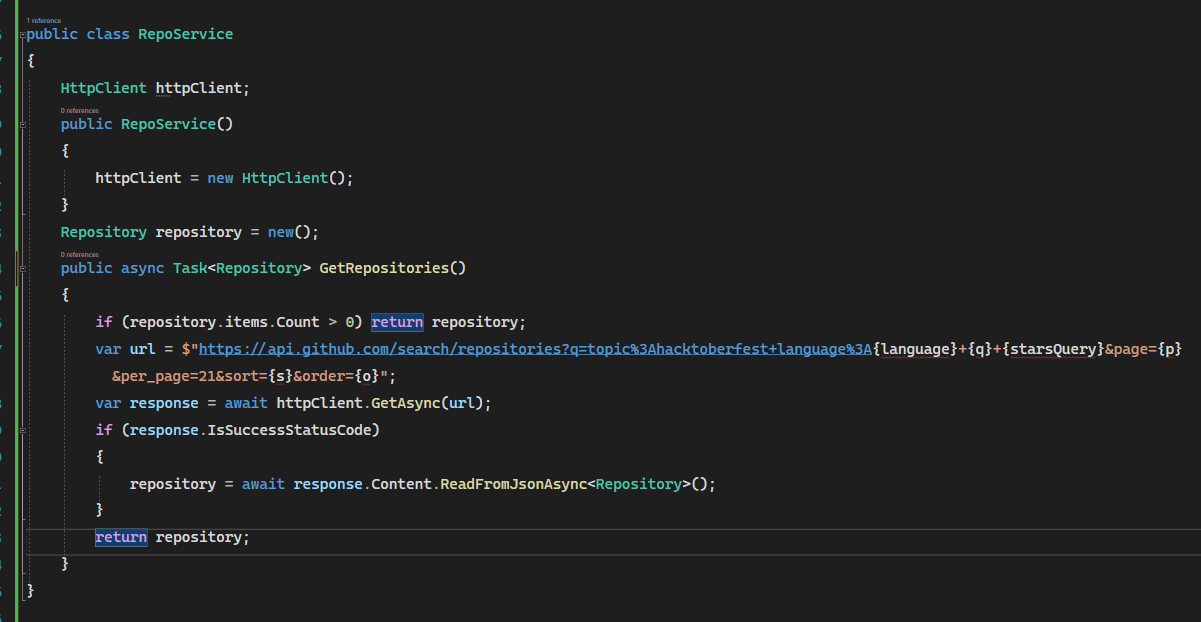Click the Content property of response
The width and height of the screenshot is (1201, 622).
click(x=401, y=484)
